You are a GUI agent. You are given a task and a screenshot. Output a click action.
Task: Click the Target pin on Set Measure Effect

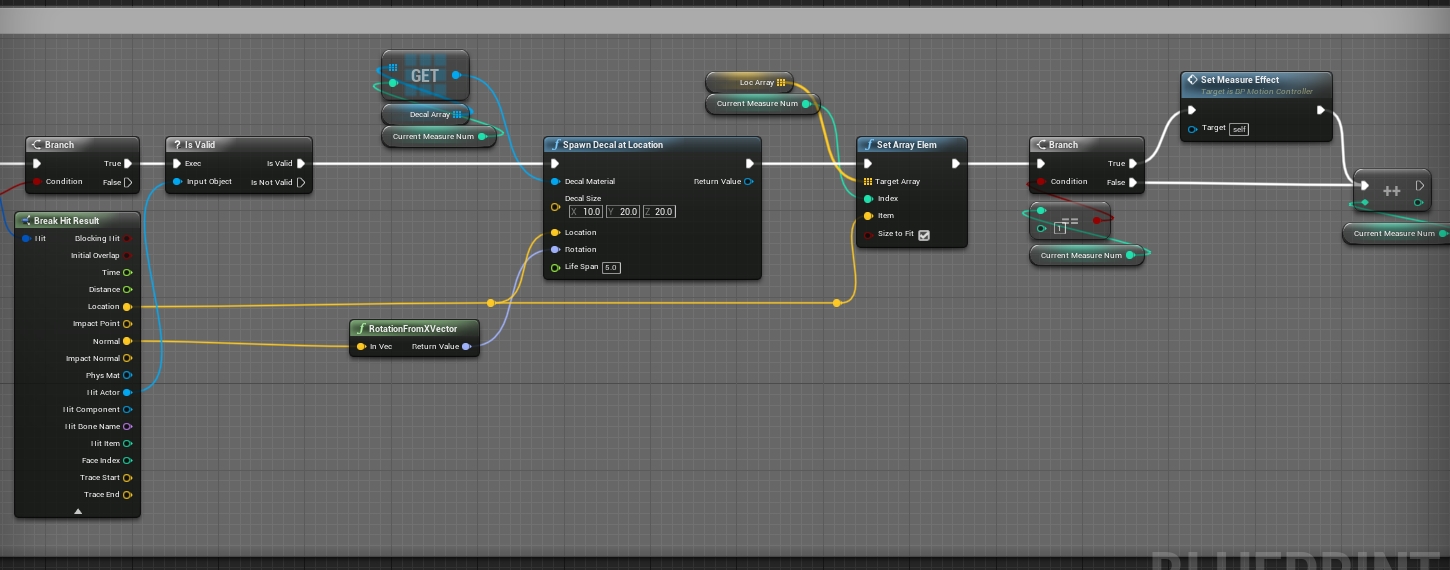[x=1193, y=129]
